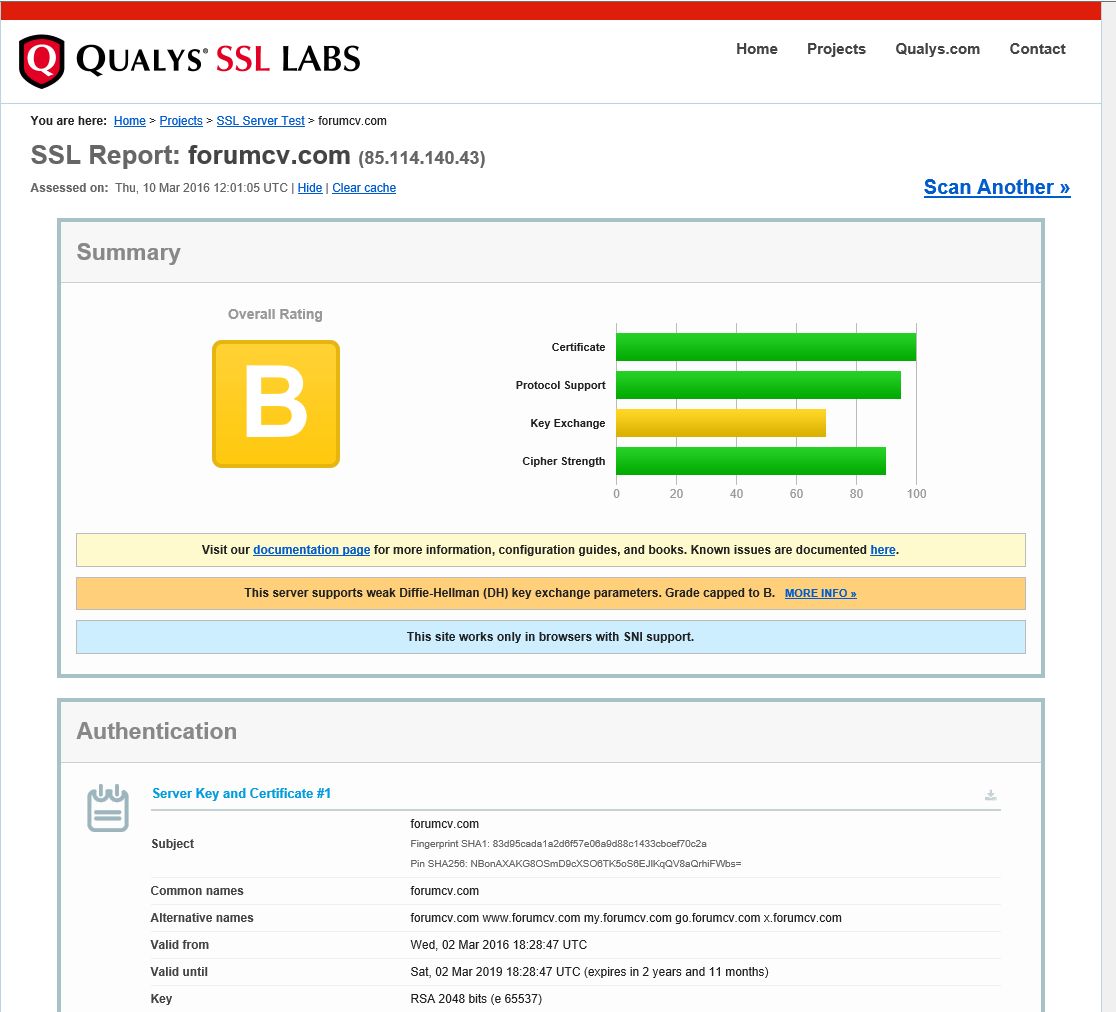Click the yellow Key Exchange score bar
The image size is (1116, 1012).
[721, 423]
